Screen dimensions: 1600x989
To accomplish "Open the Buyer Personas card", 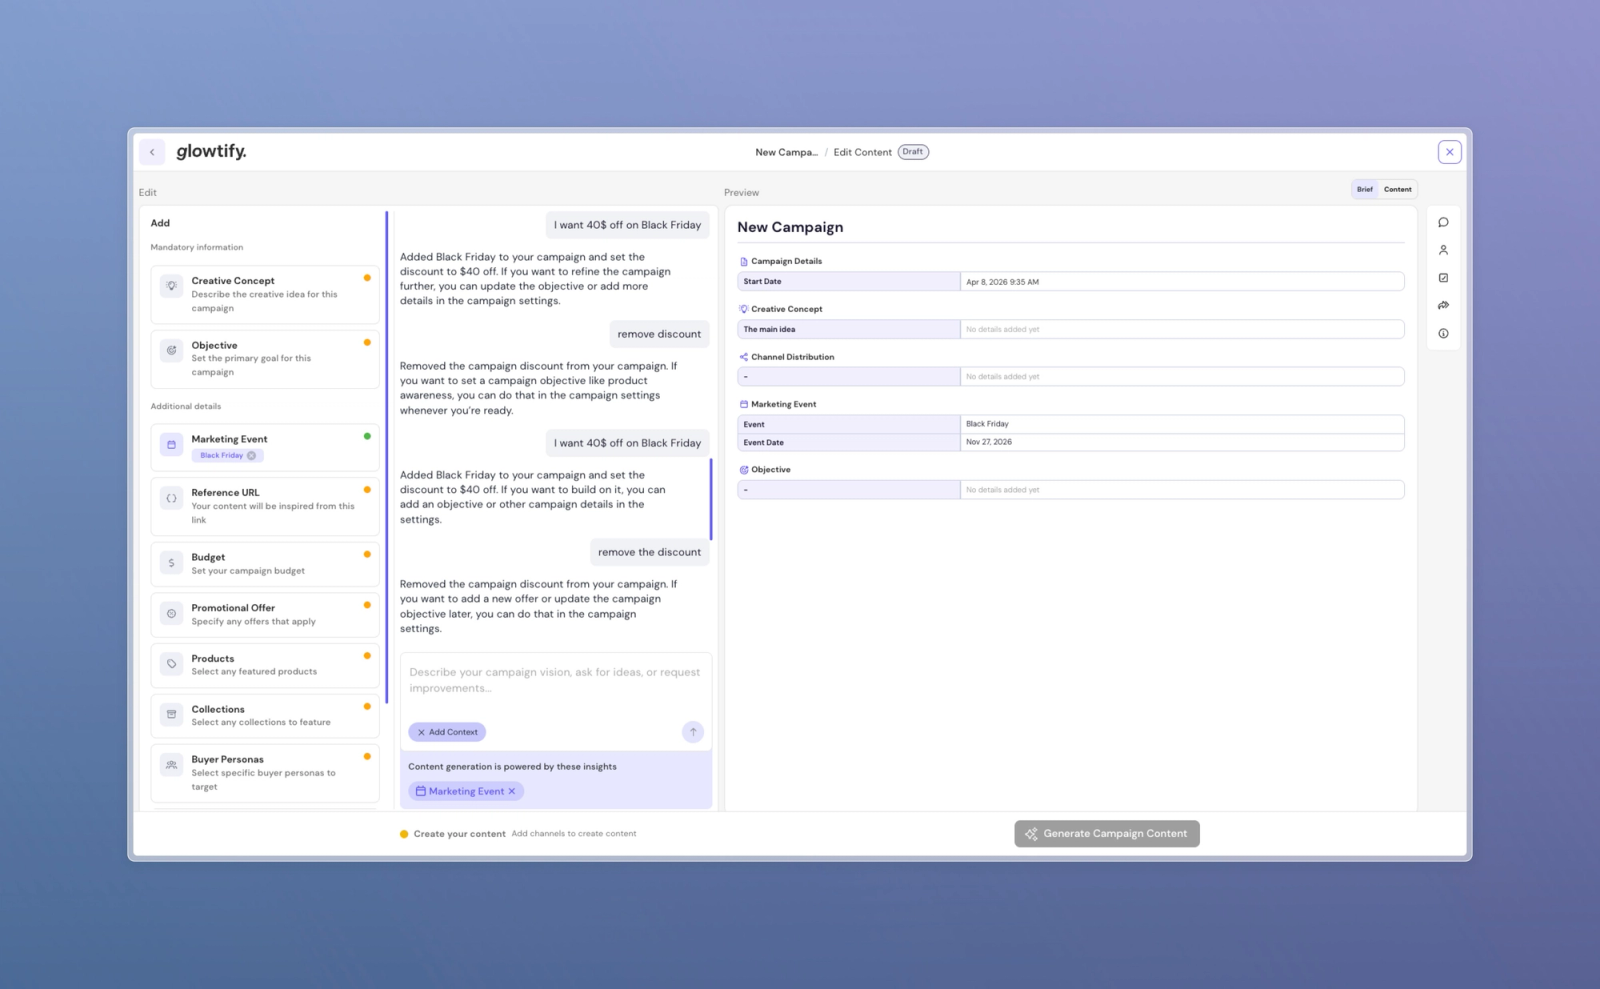I will [x=265, y=773].
